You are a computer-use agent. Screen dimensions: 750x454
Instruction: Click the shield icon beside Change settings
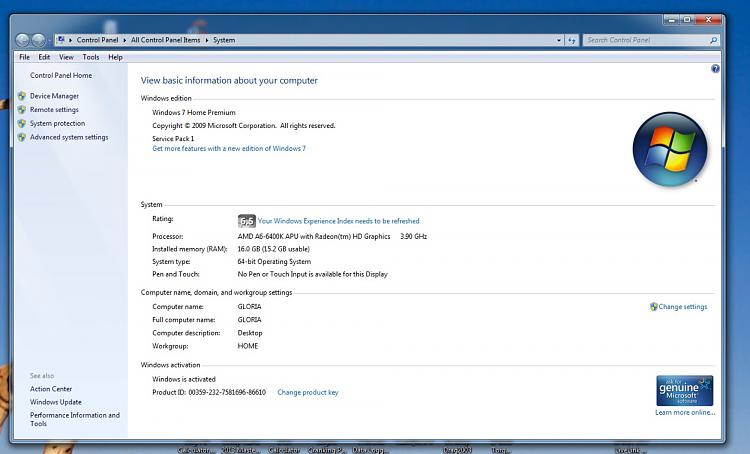[653, 307]
